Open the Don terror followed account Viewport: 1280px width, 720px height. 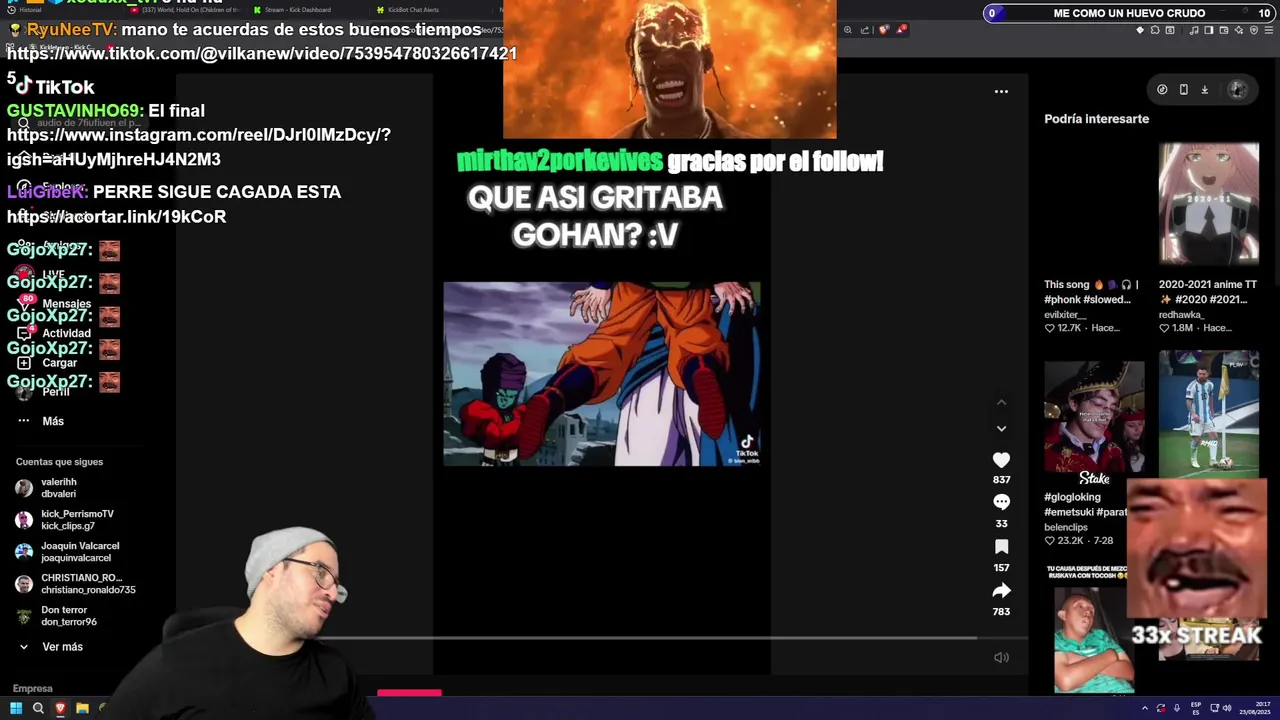(56, 616)
